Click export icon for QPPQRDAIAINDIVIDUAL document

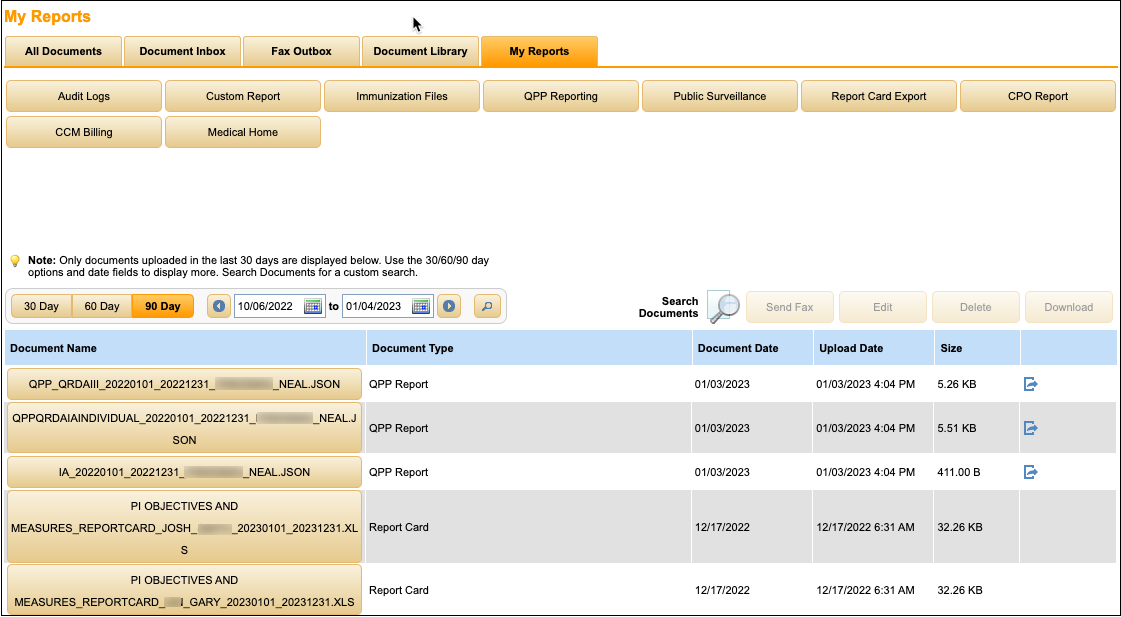[x=1031, y=428]
